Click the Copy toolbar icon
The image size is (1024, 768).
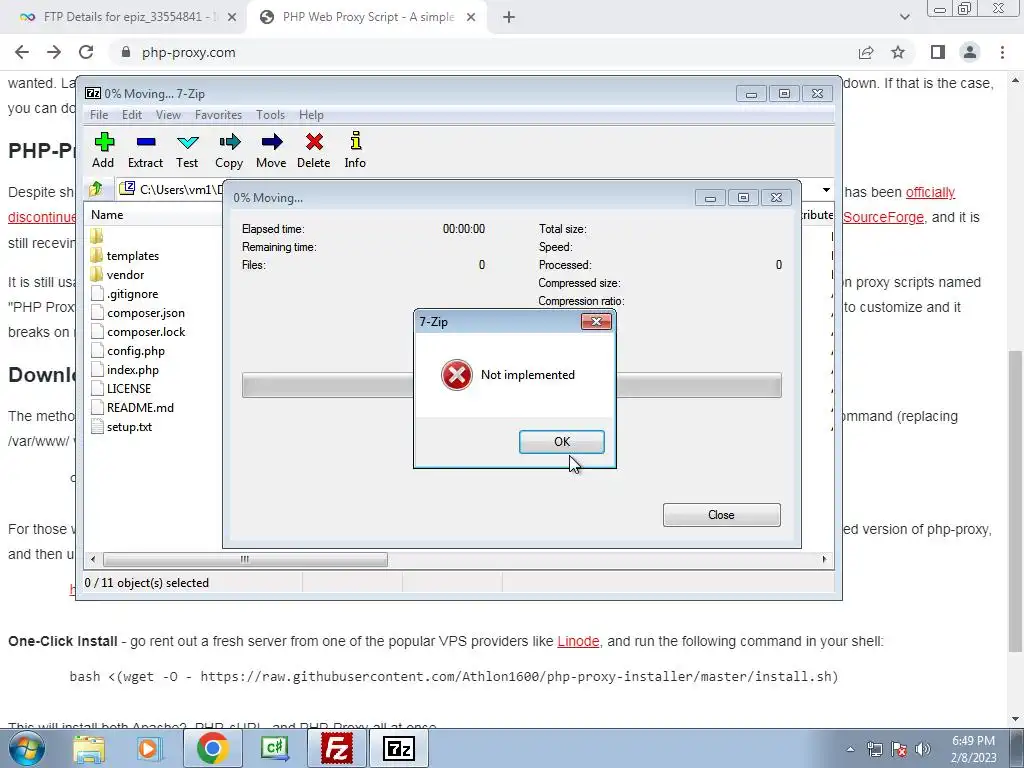[229, 150]
